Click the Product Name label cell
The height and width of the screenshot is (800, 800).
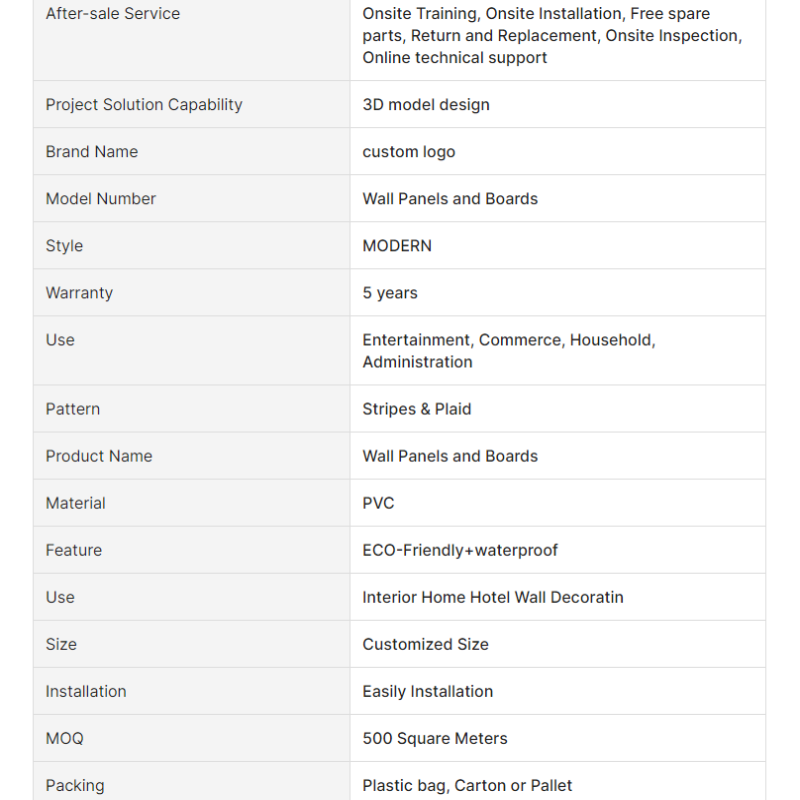click(x=99, y=456)
